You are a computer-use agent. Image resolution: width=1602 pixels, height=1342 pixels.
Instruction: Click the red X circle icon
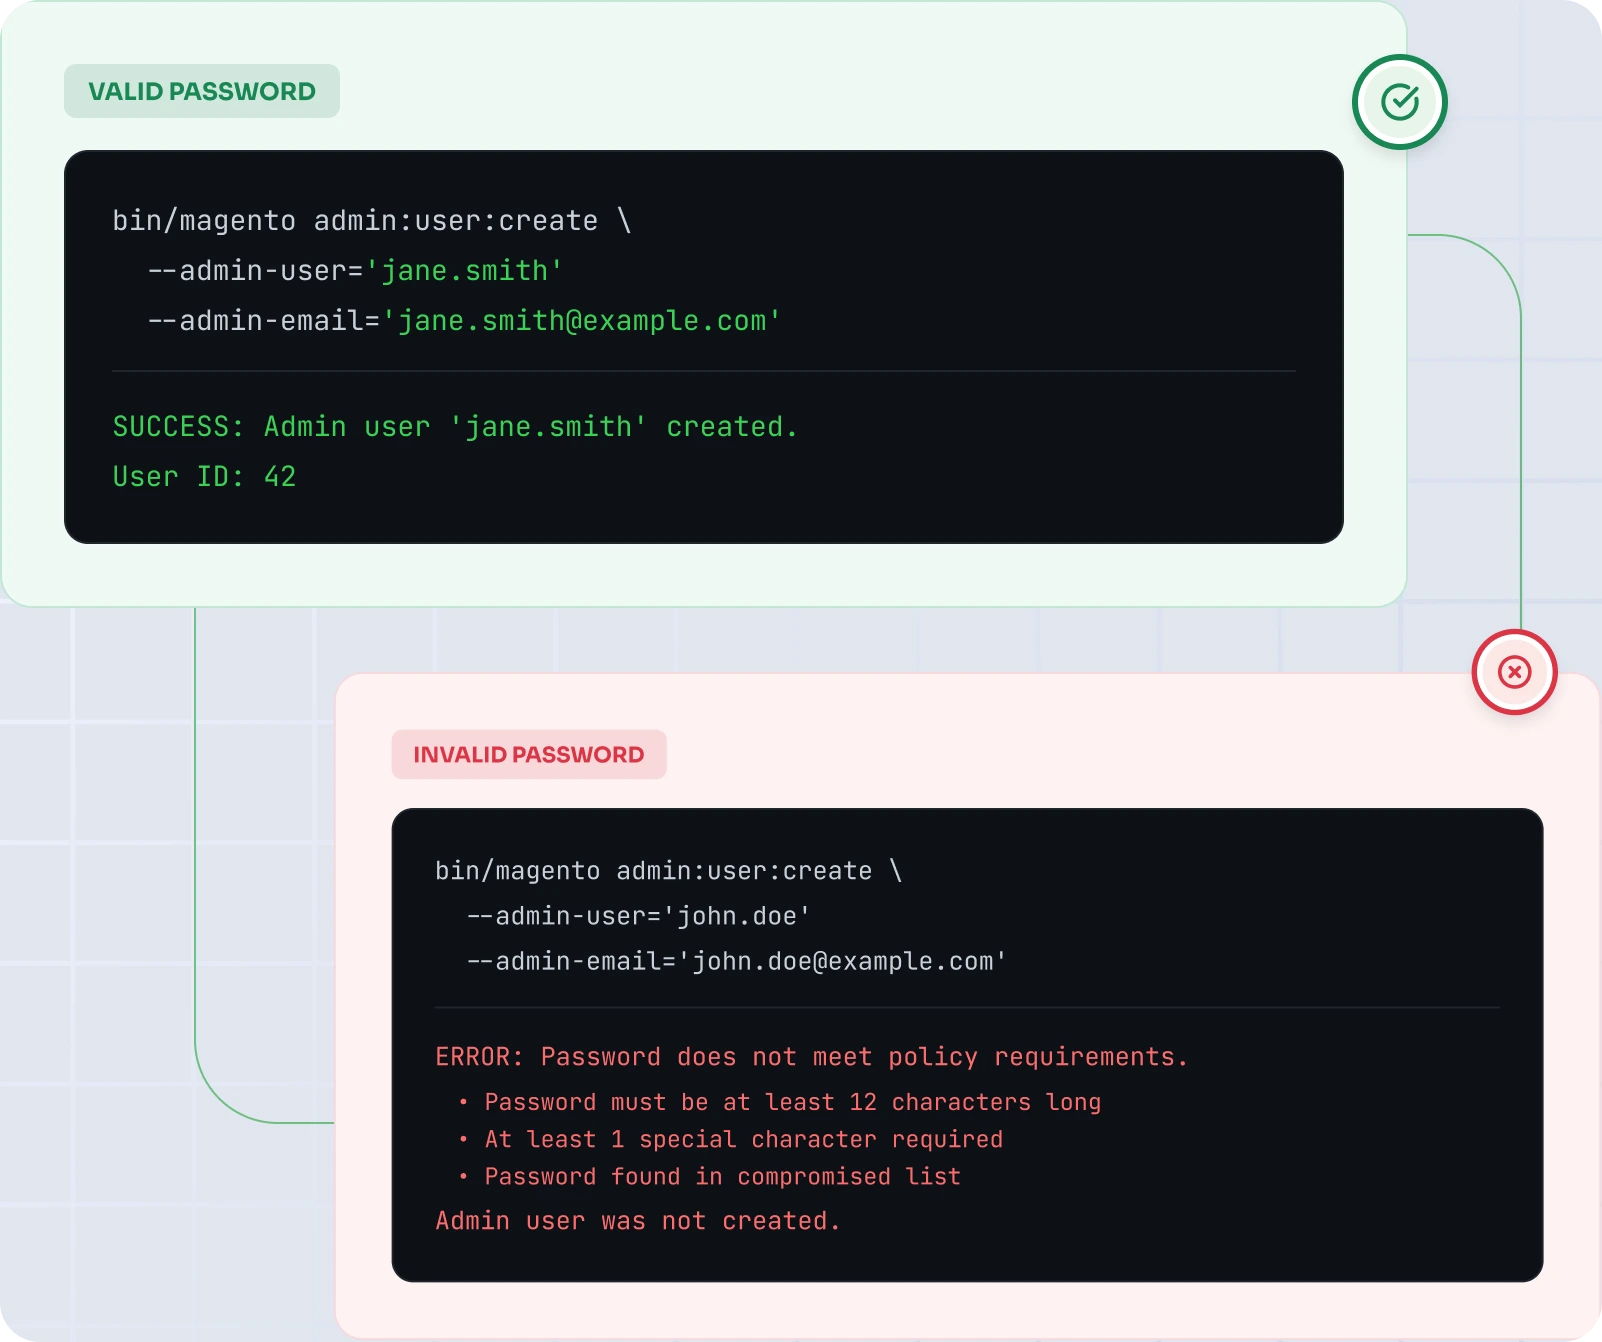coord(1514,672)
